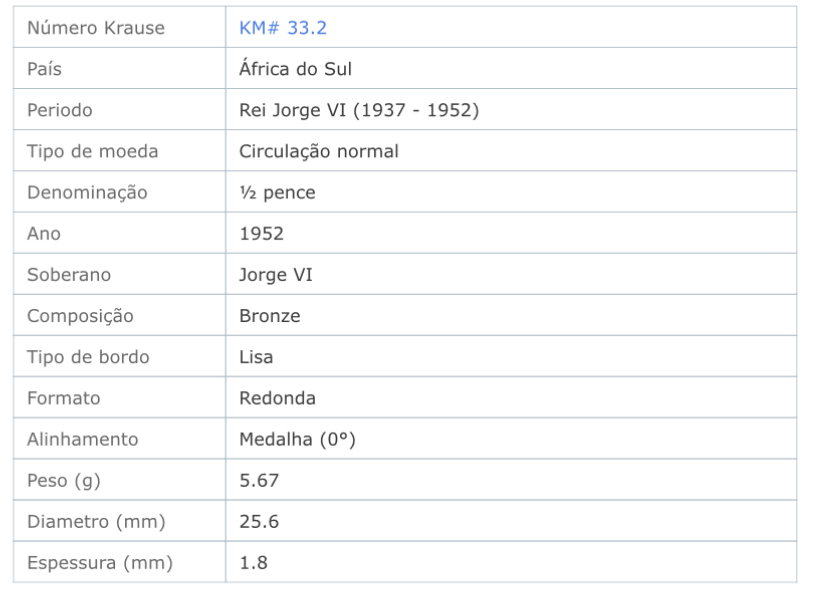The image size is (816, 590).
Task: Click the Tipo de bordo label
Action: click(x=88, y=357)
